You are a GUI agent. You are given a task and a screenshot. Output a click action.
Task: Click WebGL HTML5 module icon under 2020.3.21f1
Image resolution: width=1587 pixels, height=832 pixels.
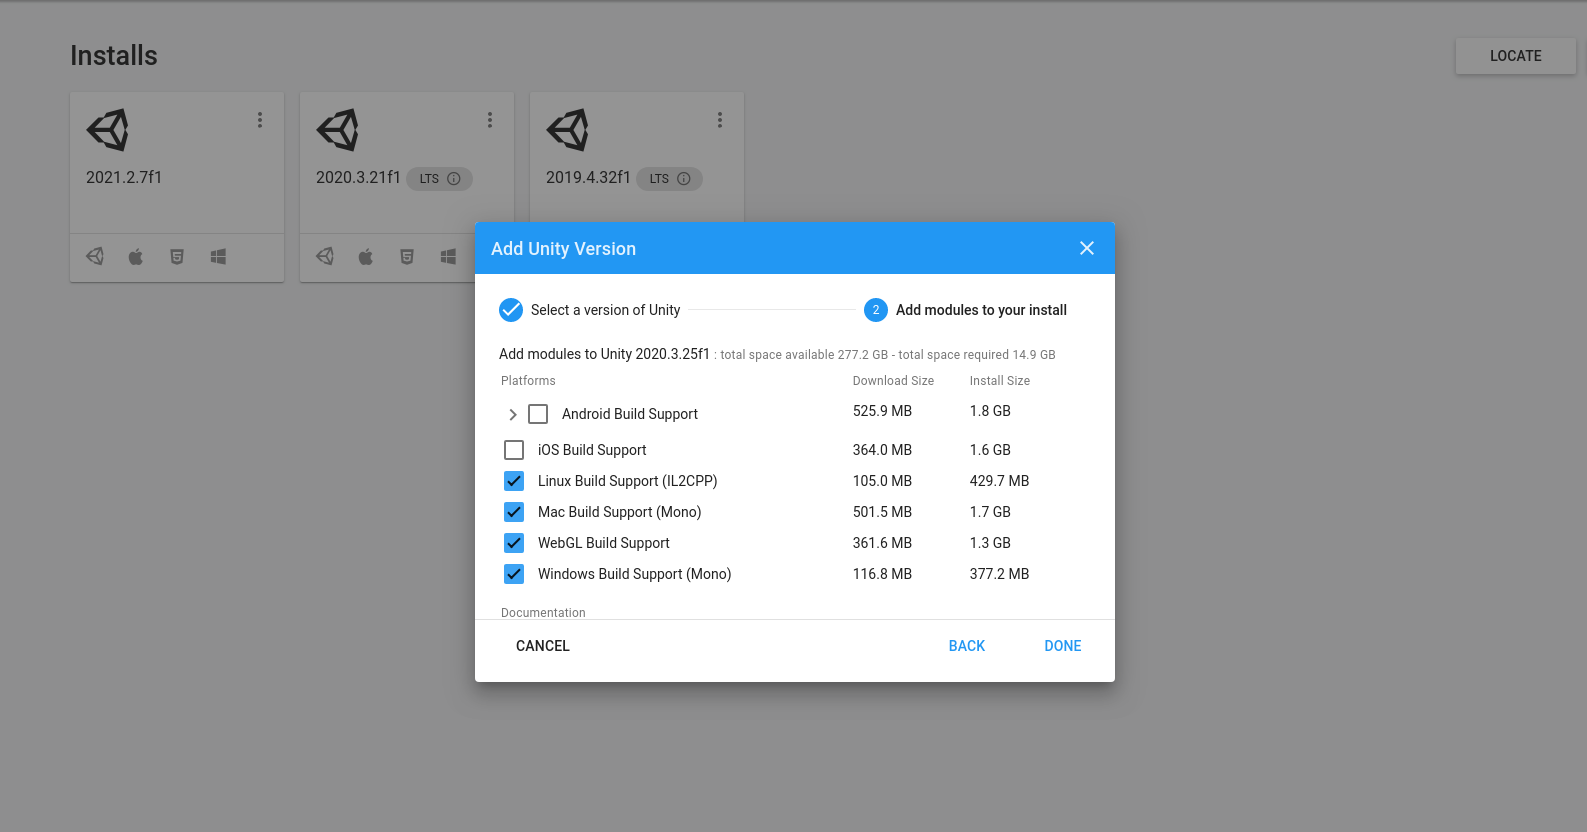pyautogui.click(x=407, y=257)
